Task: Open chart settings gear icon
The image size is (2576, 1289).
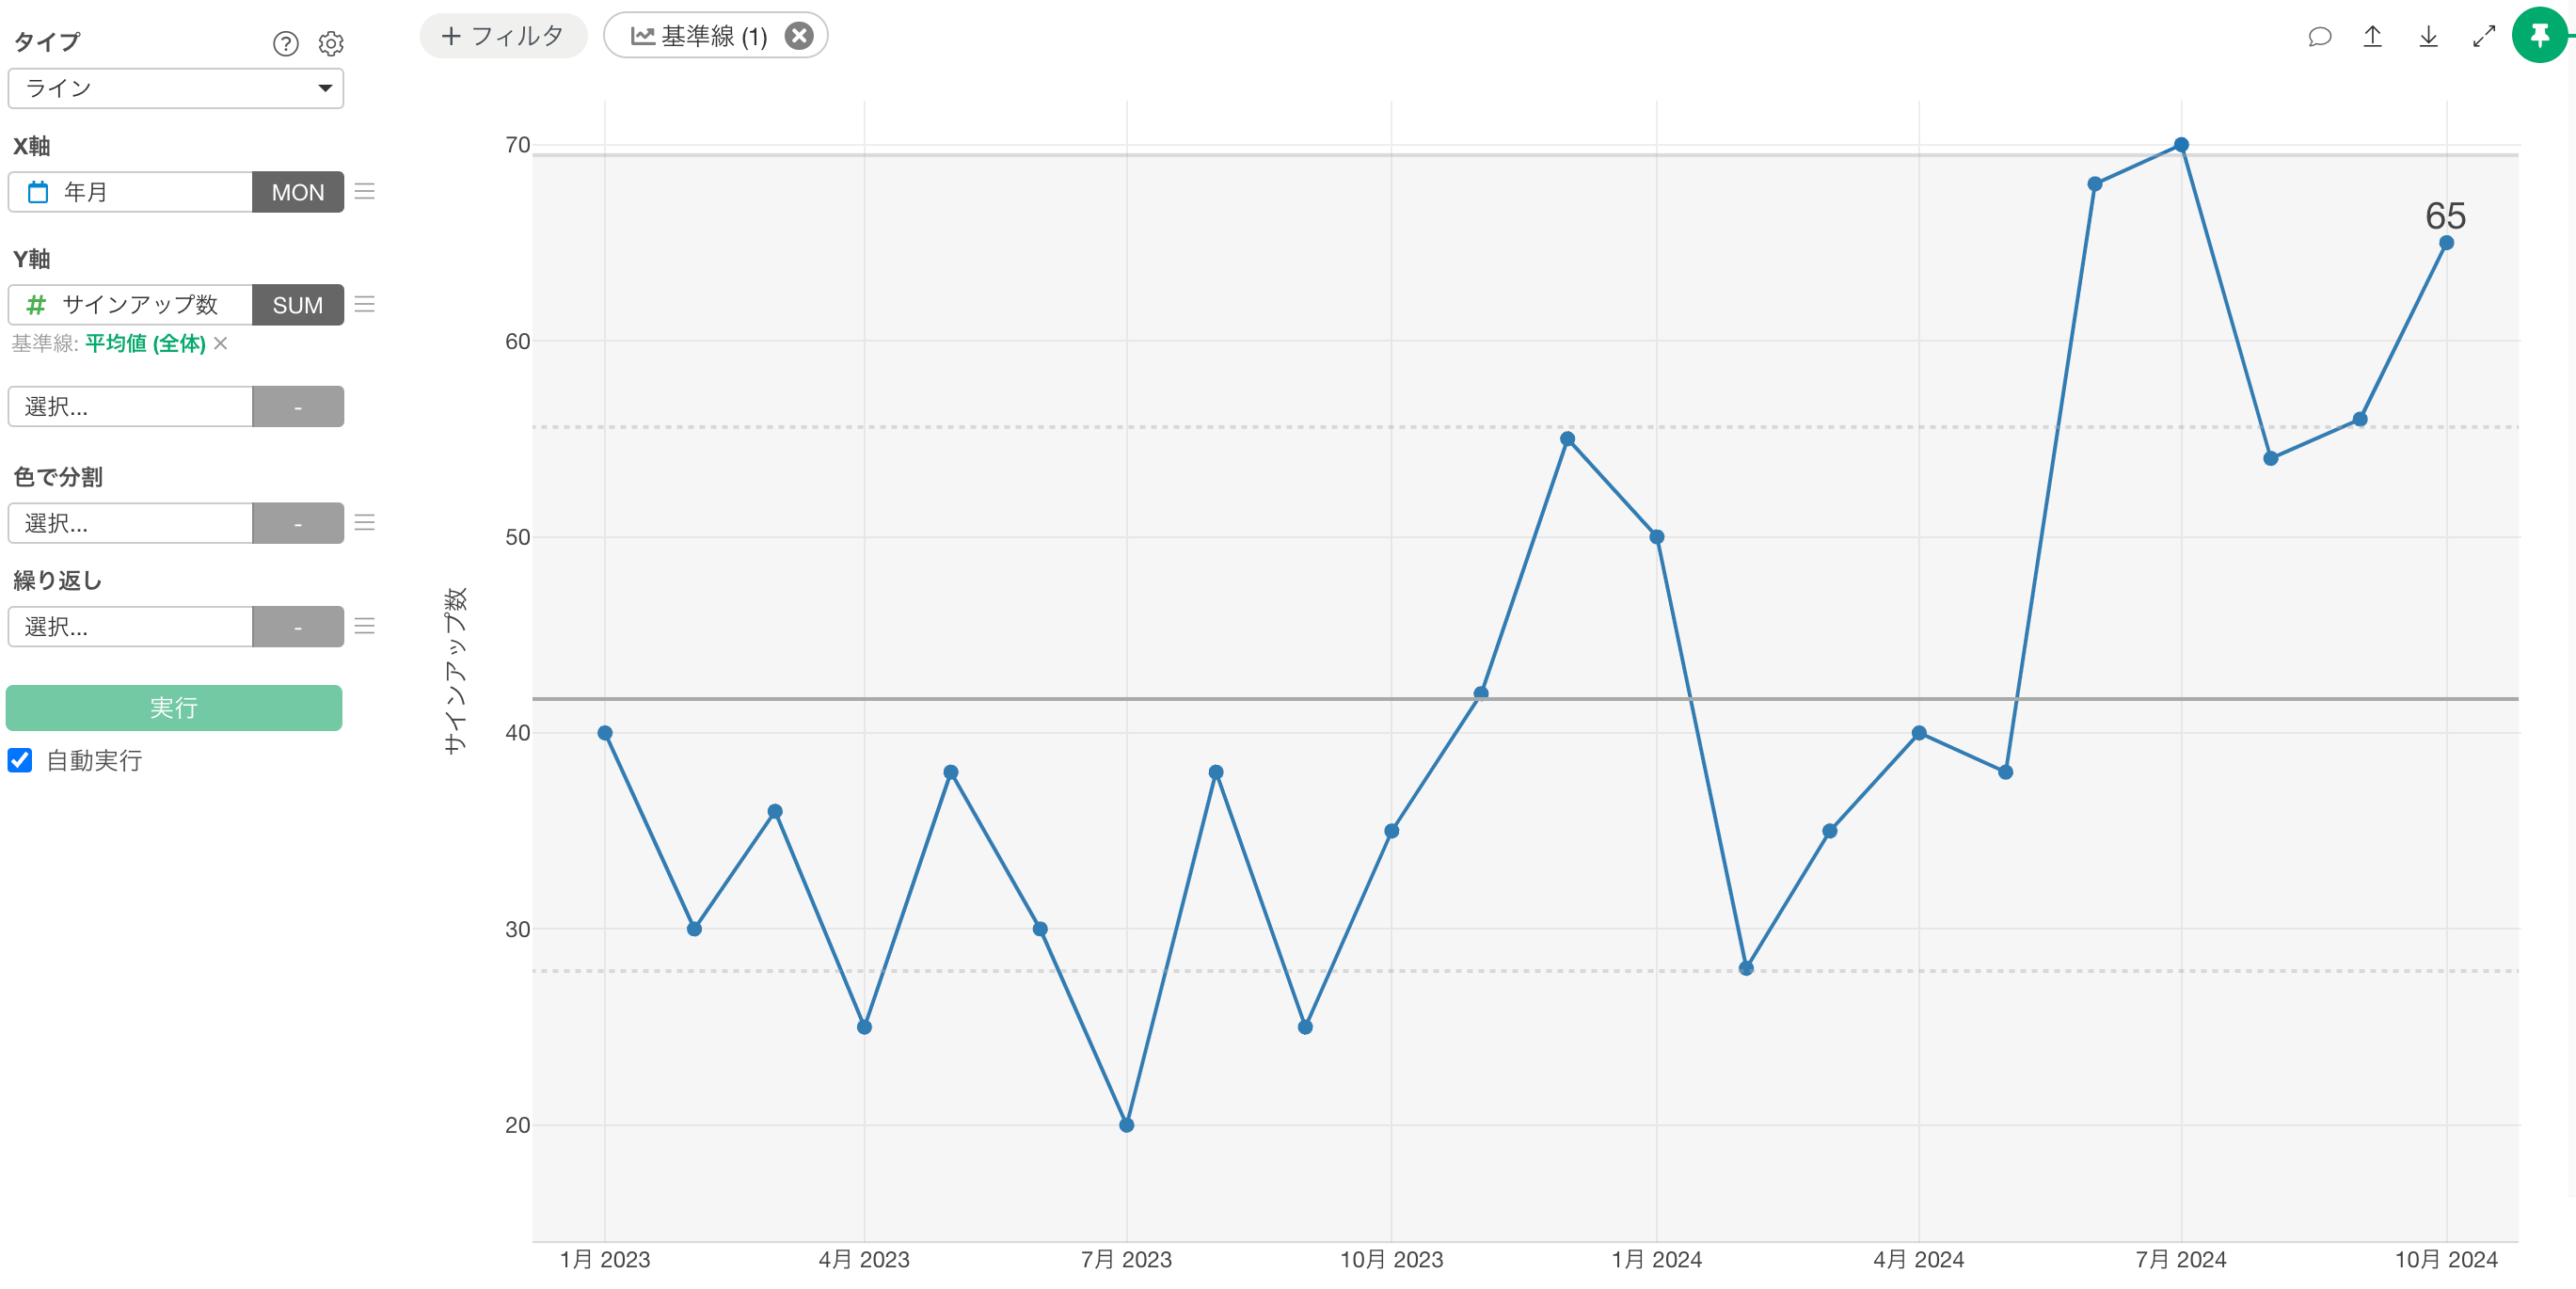Action: click(x=331, y=44)
